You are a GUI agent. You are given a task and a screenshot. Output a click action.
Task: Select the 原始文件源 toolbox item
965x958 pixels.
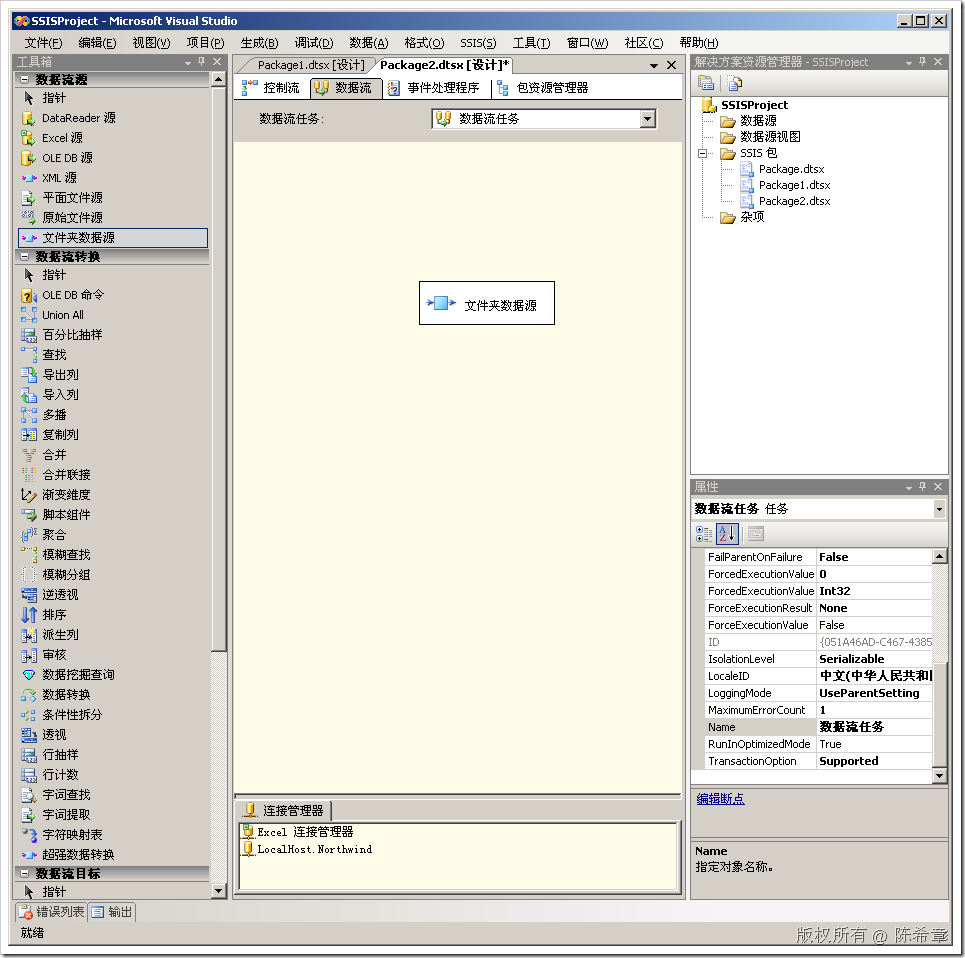(x=72, y=218)
